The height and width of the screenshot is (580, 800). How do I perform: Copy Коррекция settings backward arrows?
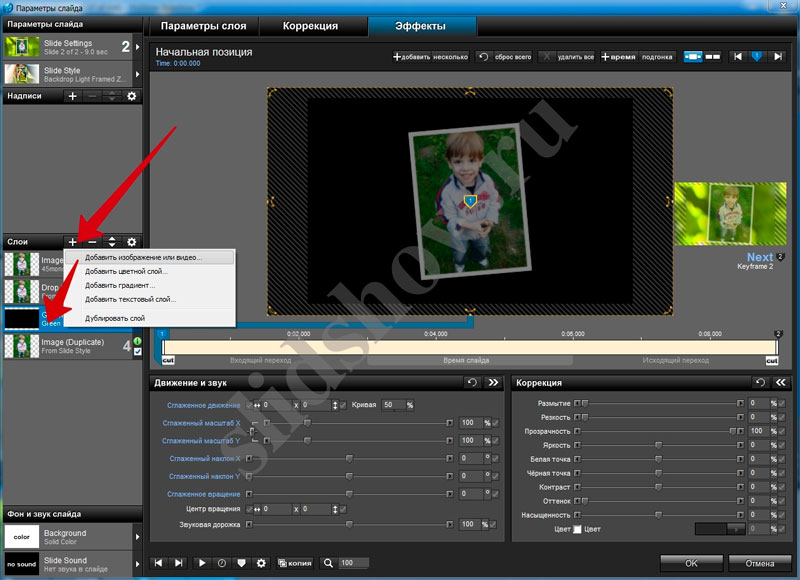(x=781, y=382)
